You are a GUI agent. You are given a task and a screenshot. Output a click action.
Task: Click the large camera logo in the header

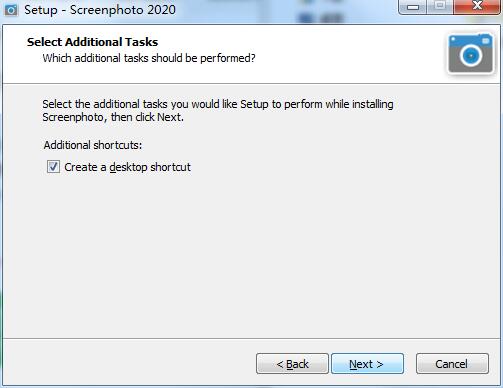pyautogui.click(x=470, y=53)
